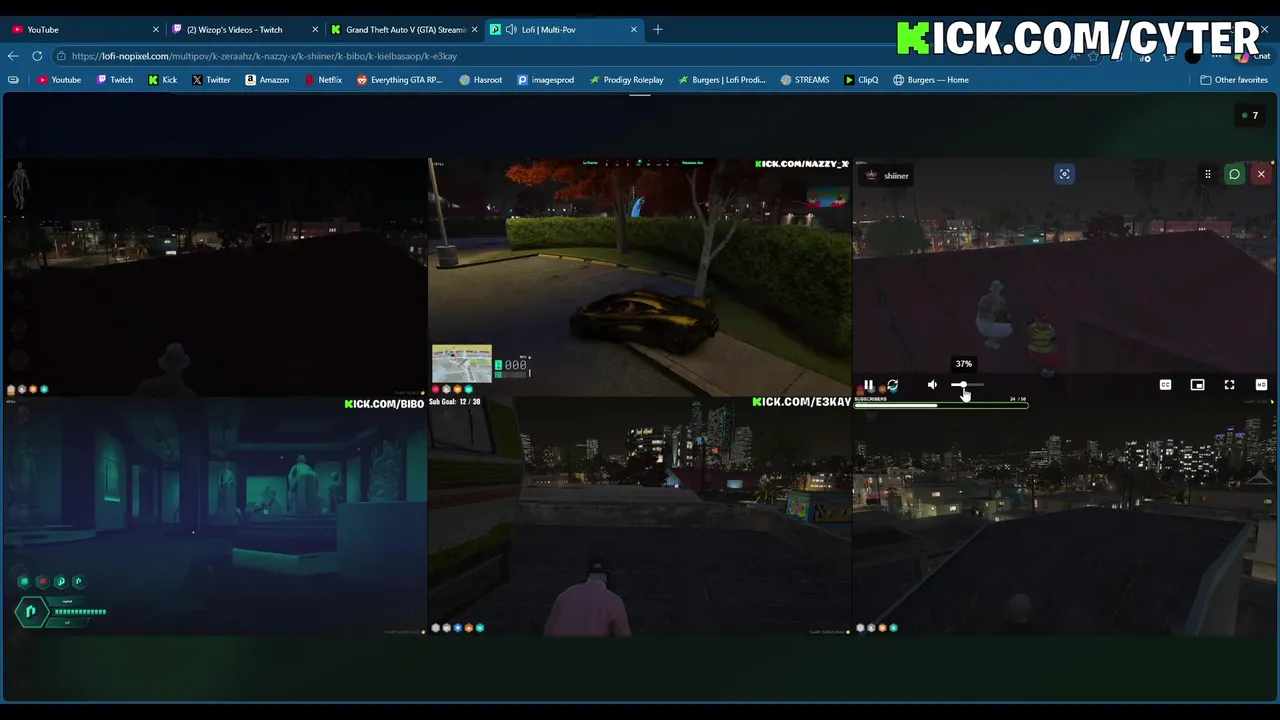
Task: Enable picture-in-picture for shiiner stream
Action: (1197, 385)
